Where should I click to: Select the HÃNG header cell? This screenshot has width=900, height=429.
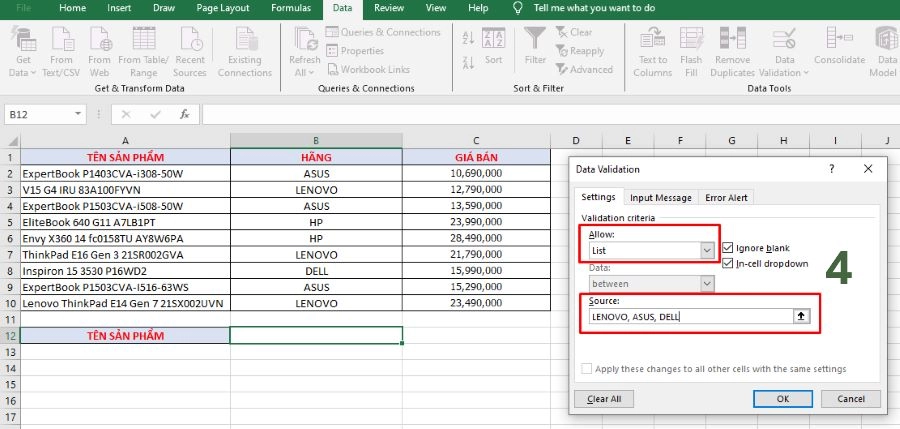tap(316, 157)
